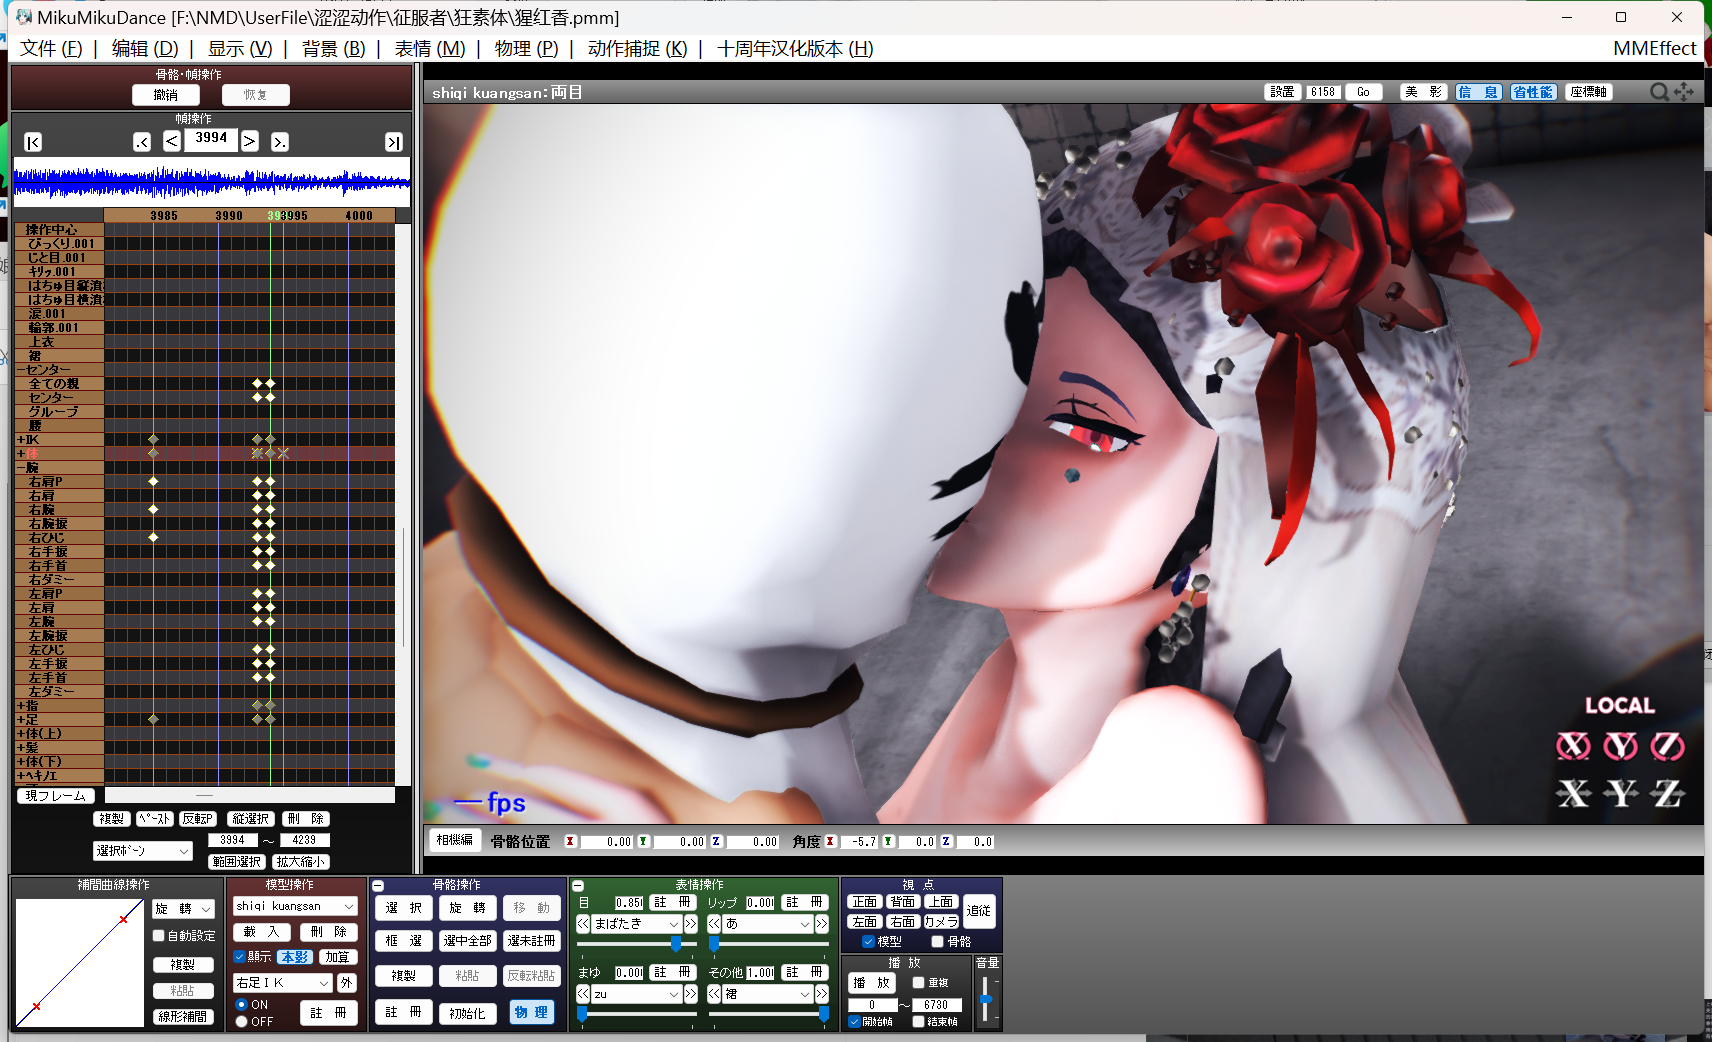This screenshot has height=1042, width=1712.
Task: Click the local Z move gizmo icon
Action: [1667, 794]
